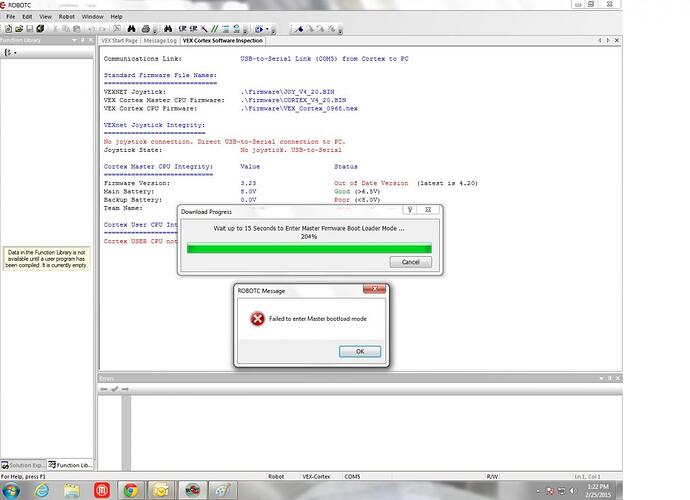Open the {$ dropdown in Function Library
The image size is (690, 500).
(x=11, y=52)
